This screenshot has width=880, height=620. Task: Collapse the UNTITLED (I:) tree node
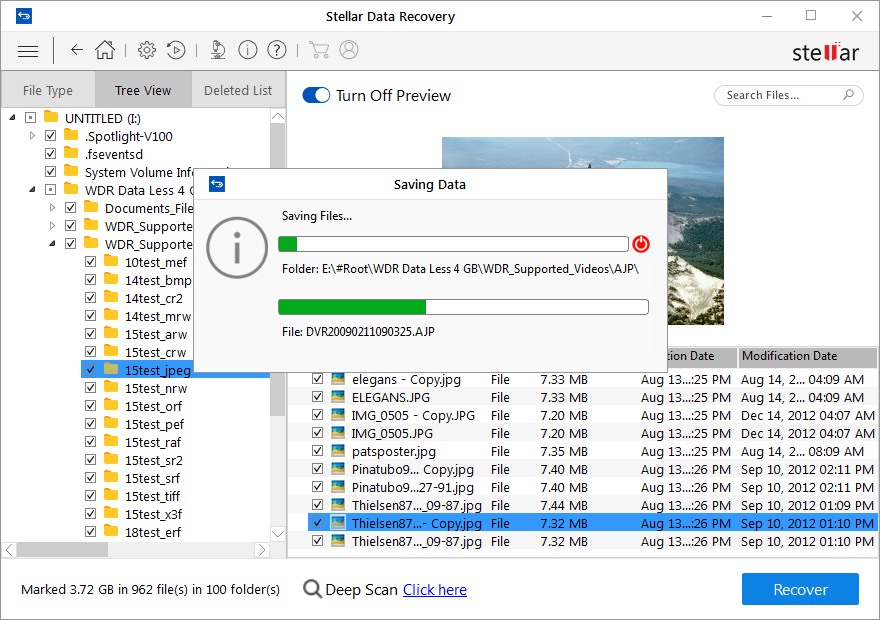click(12, 118)
